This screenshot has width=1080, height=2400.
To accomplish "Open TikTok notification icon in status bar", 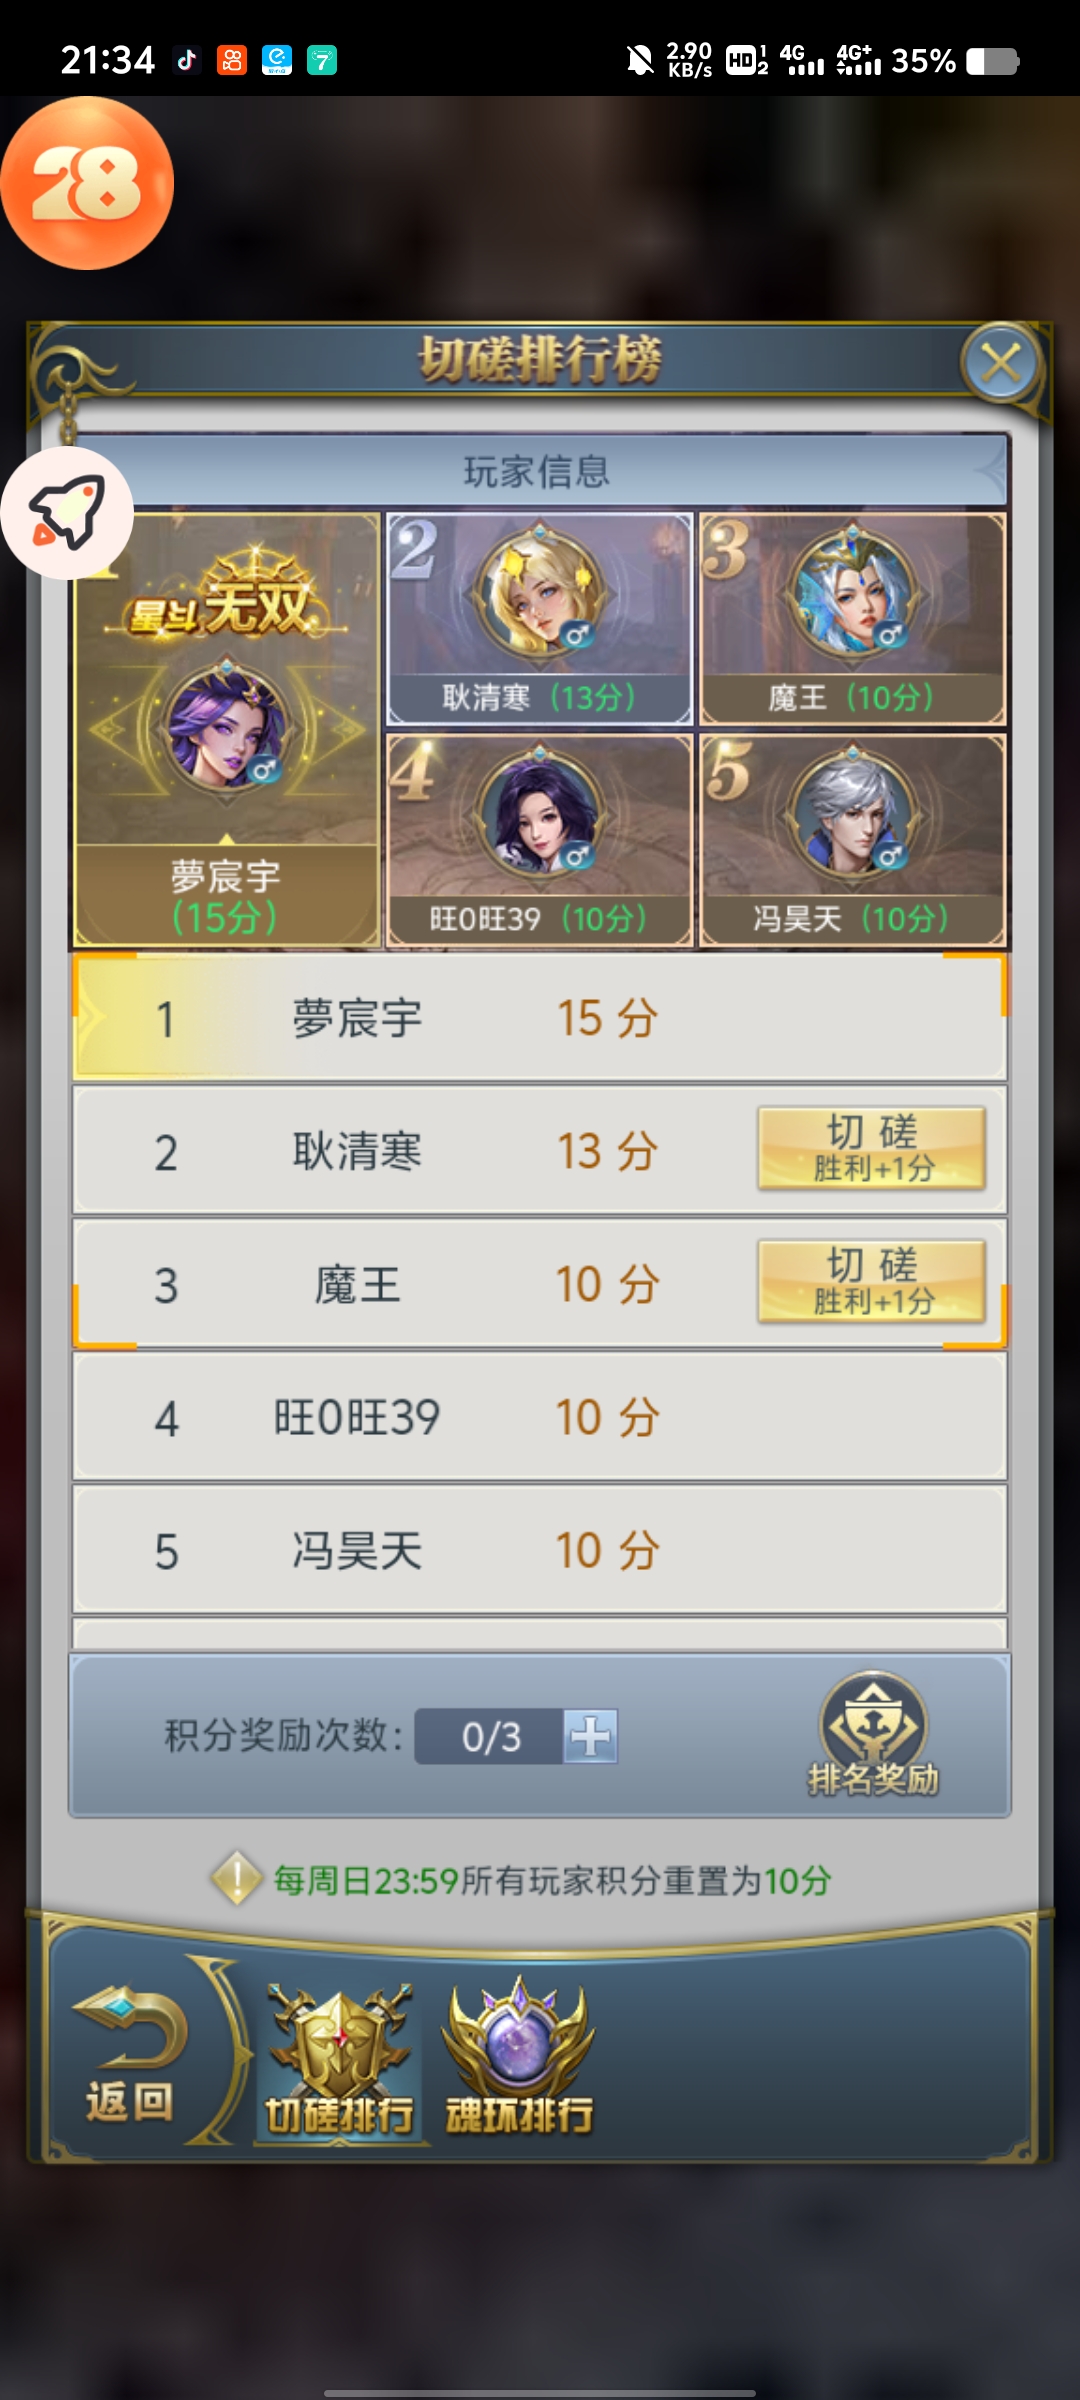I will click(187, 61).
